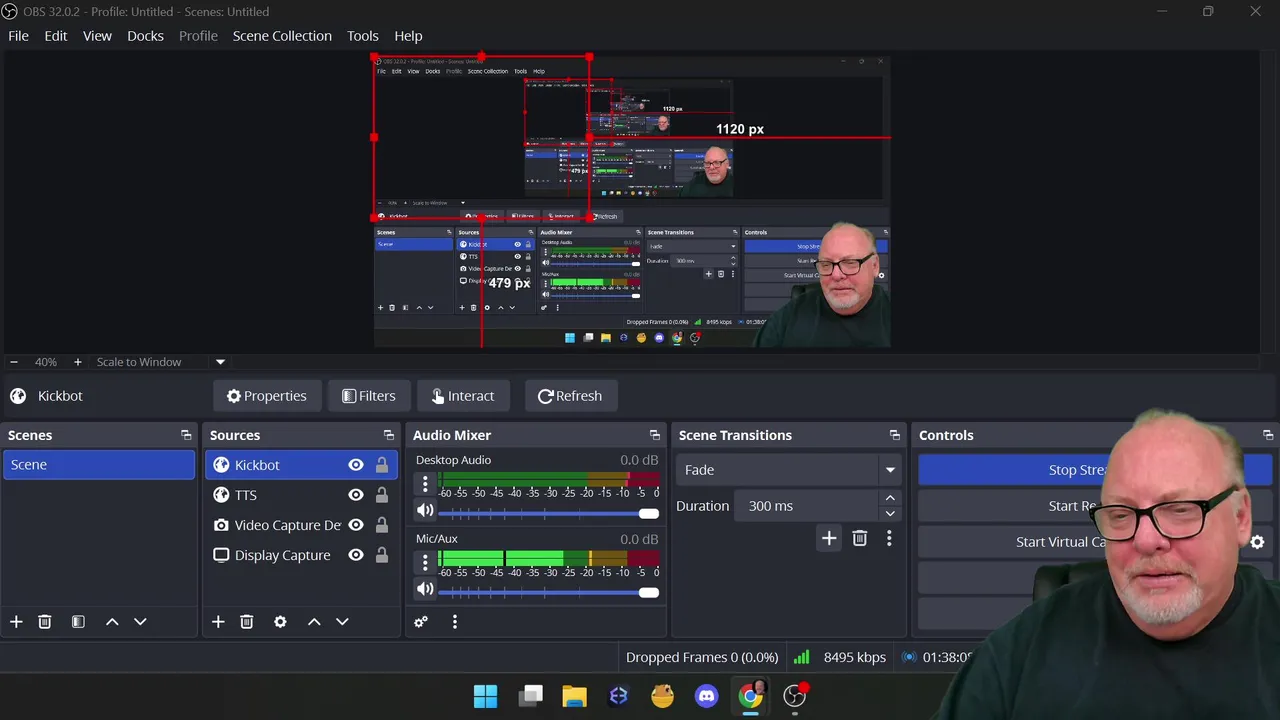1280x720 pixels.
Task: Add a new source with plus icon
Action: pos(218,622)
